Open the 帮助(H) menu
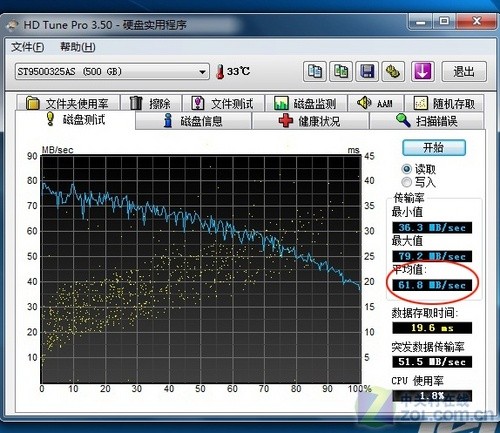The width and height of the screenshot is (500, 433). coord(77,47)
